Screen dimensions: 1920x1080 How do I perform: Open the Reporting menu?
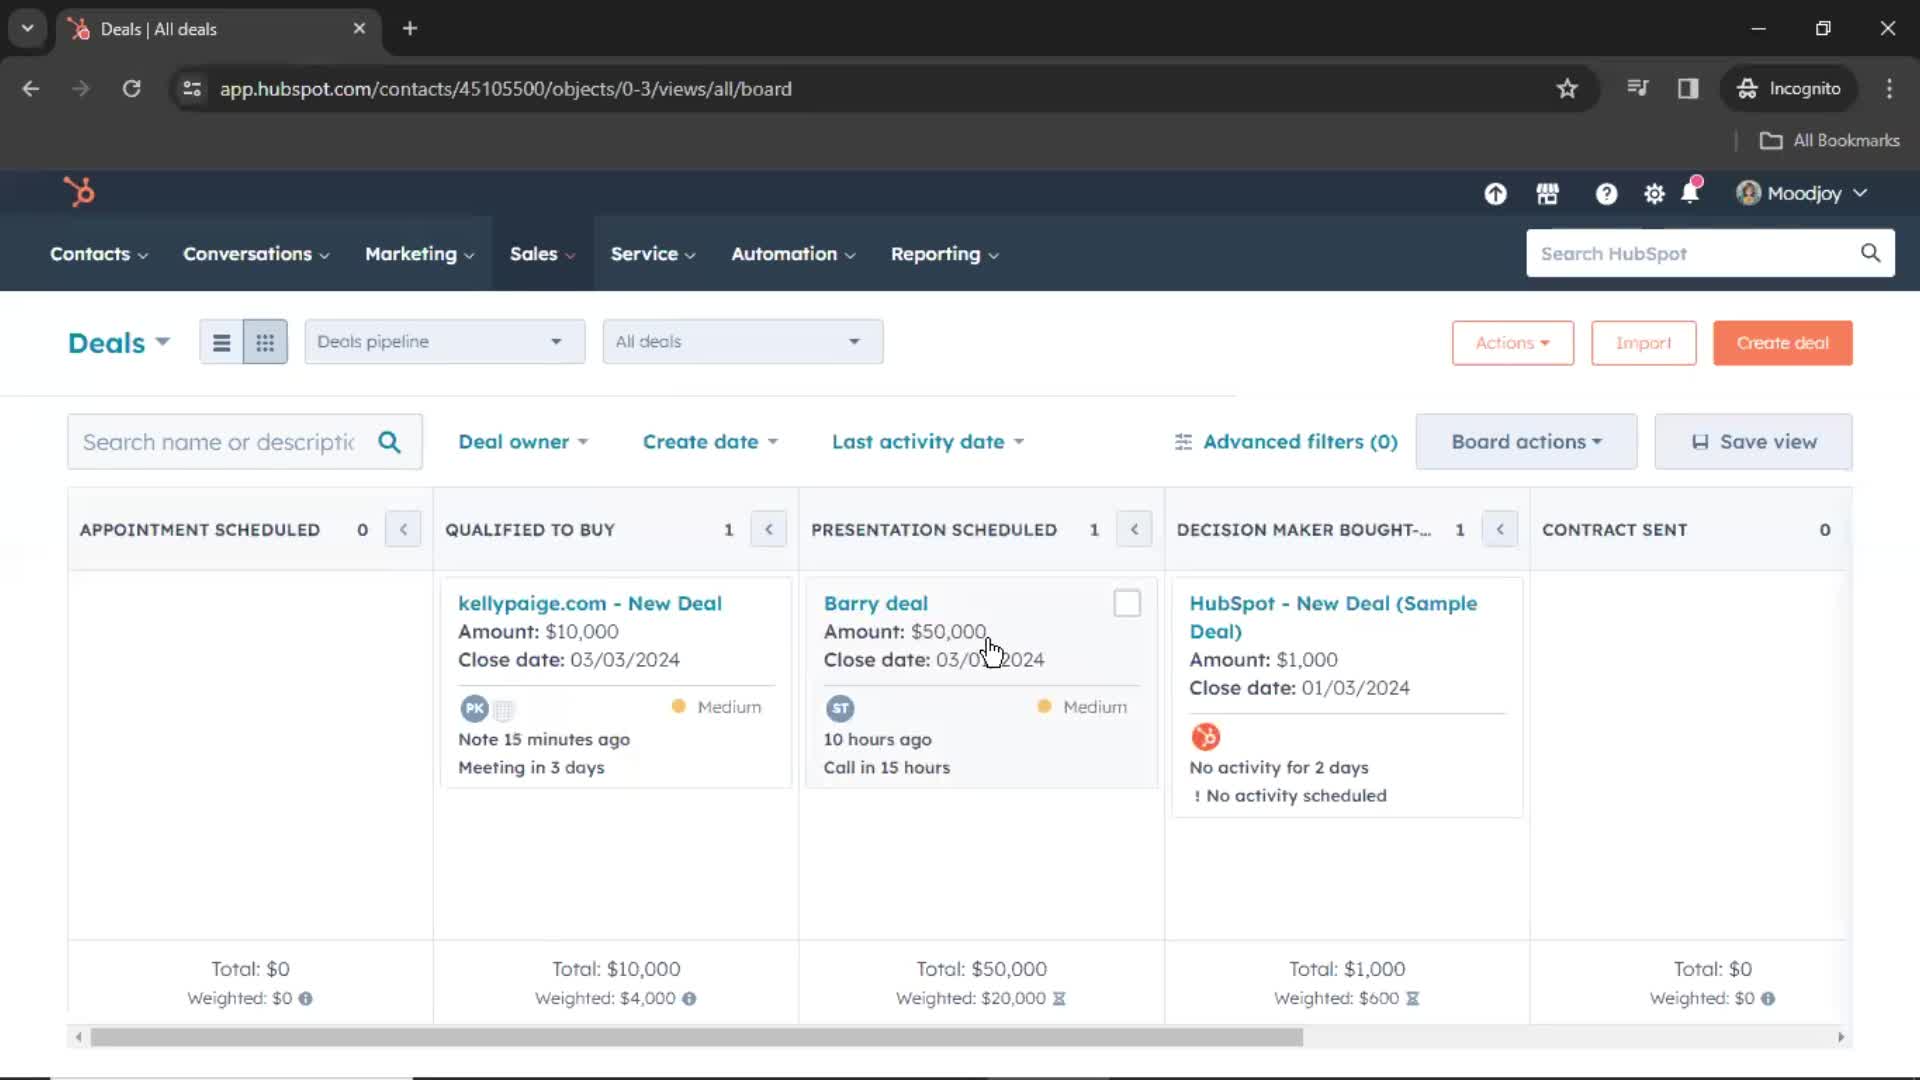(945, 254)
